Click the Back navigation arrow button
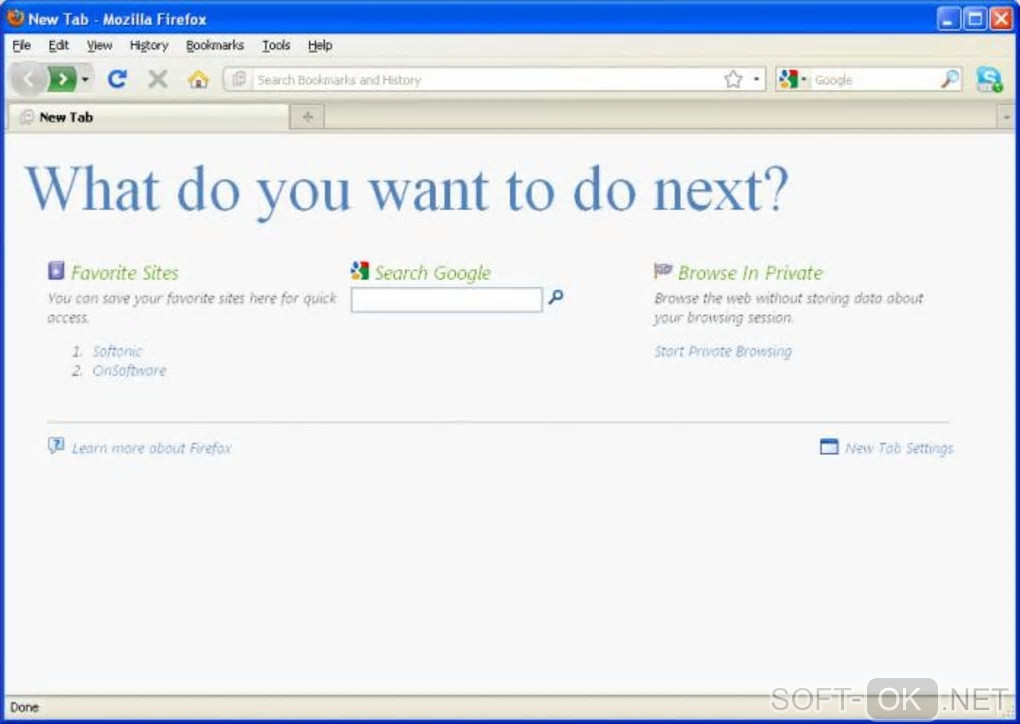The height and width of the screenshot is (724, 1020). click(x=28, y=79)
